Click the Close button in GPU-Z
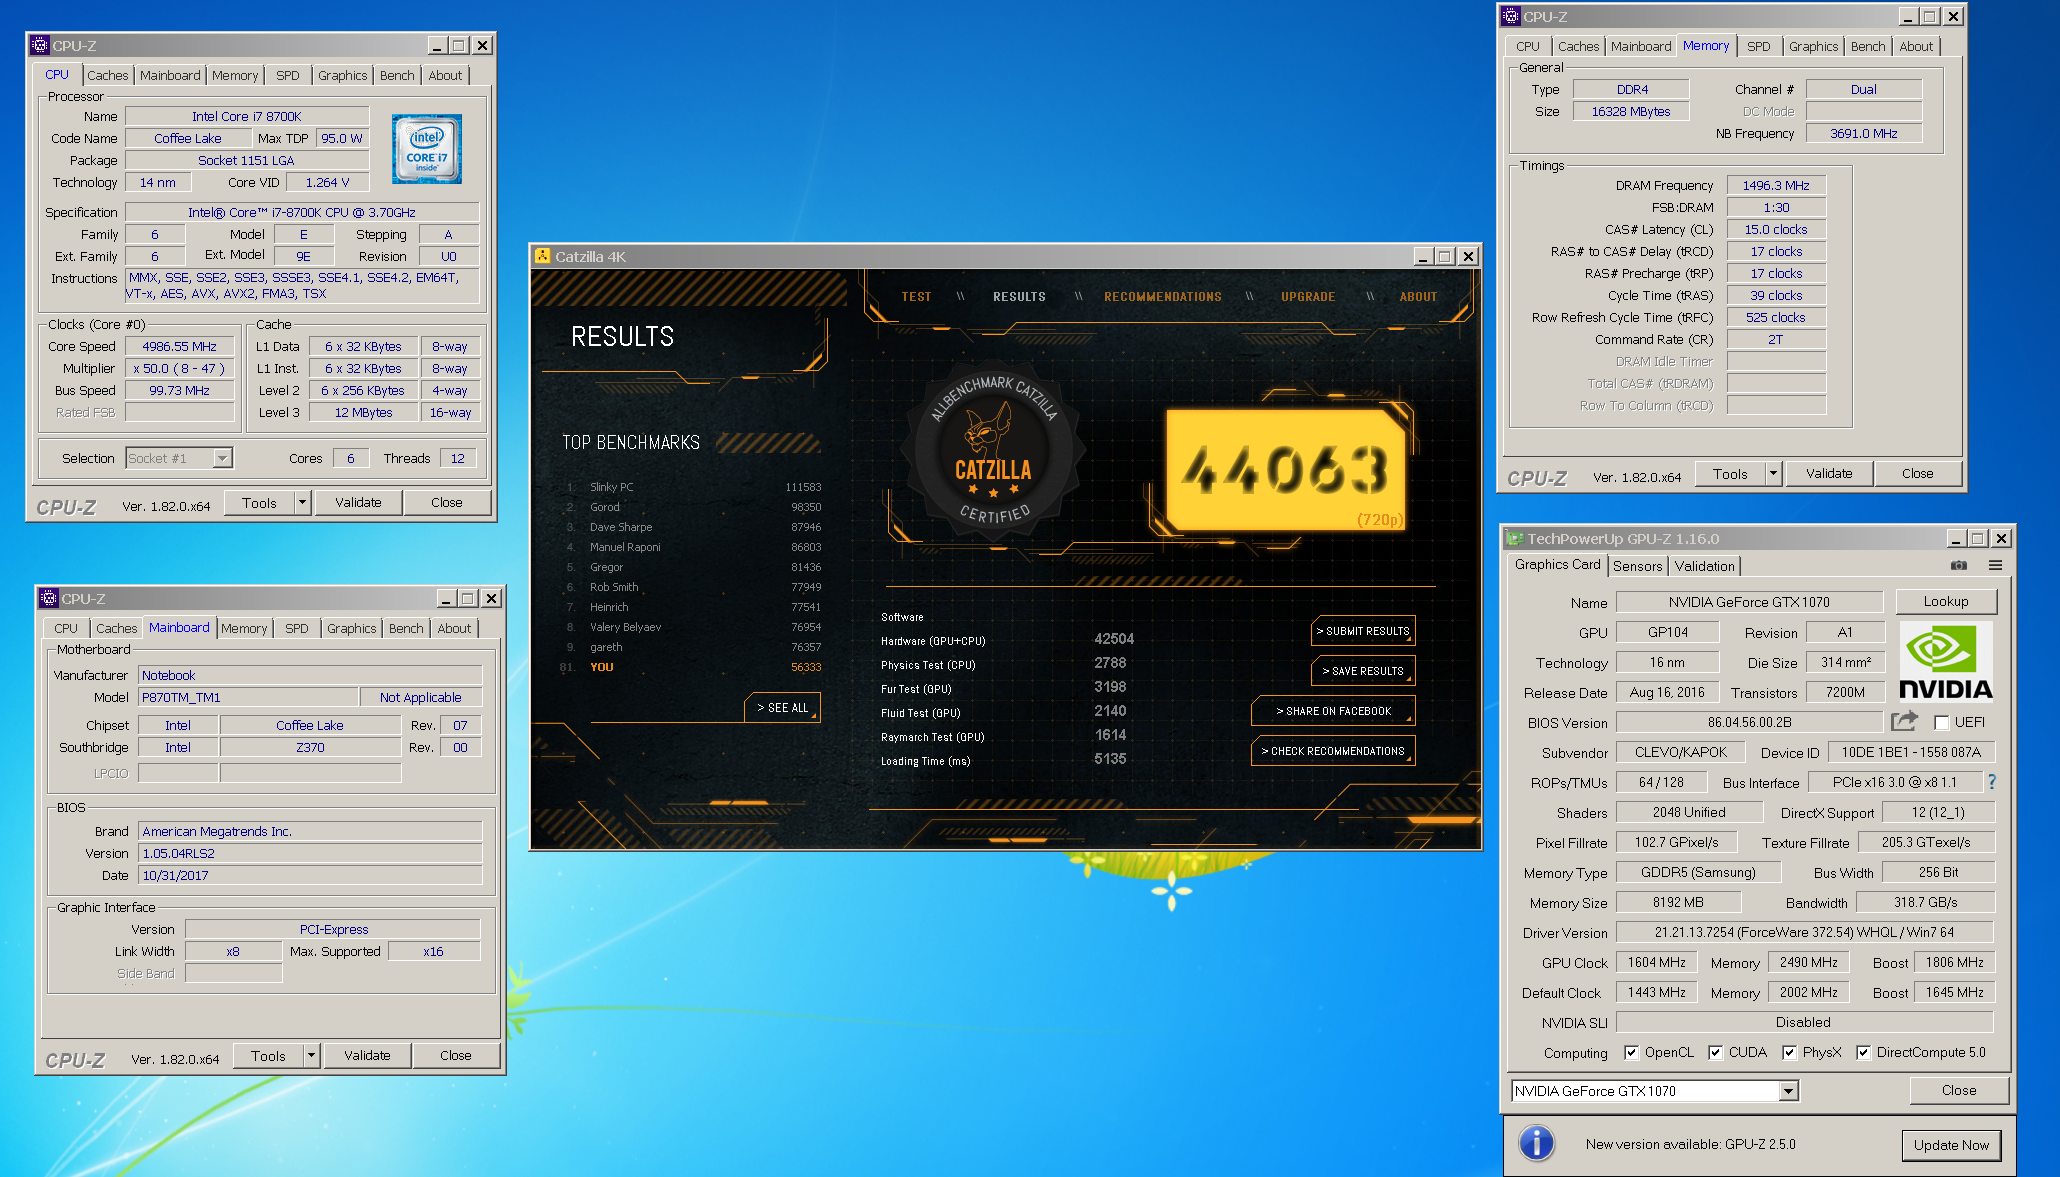This screenshot has height=1177, width=2060. pos(1958,1090)
